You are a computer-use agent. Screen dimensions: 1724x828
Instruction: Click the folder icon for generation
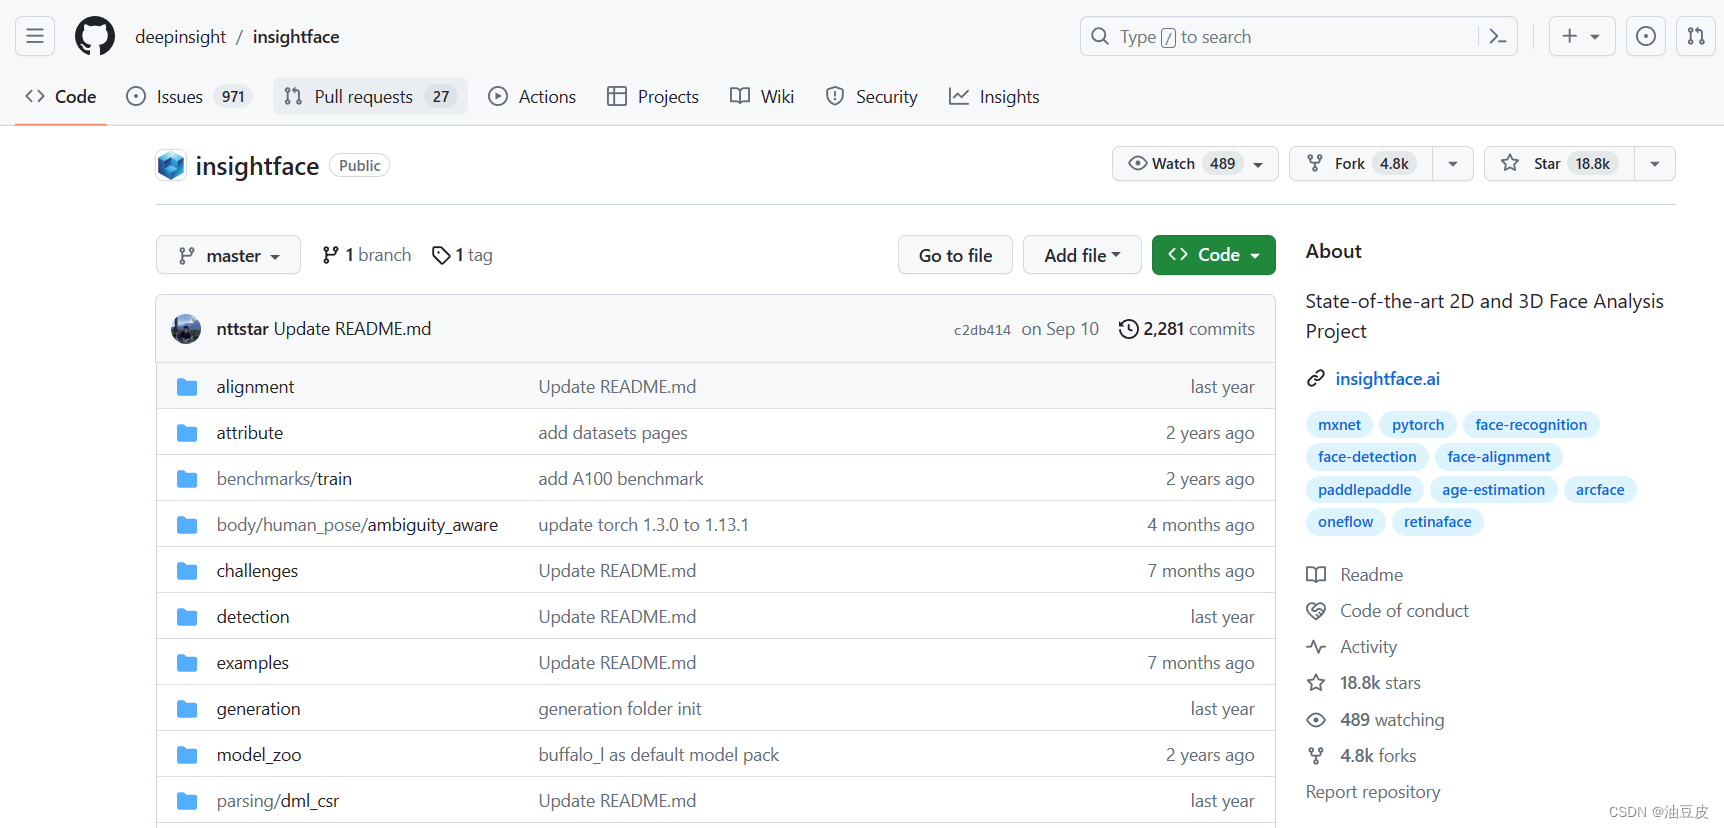187,709
